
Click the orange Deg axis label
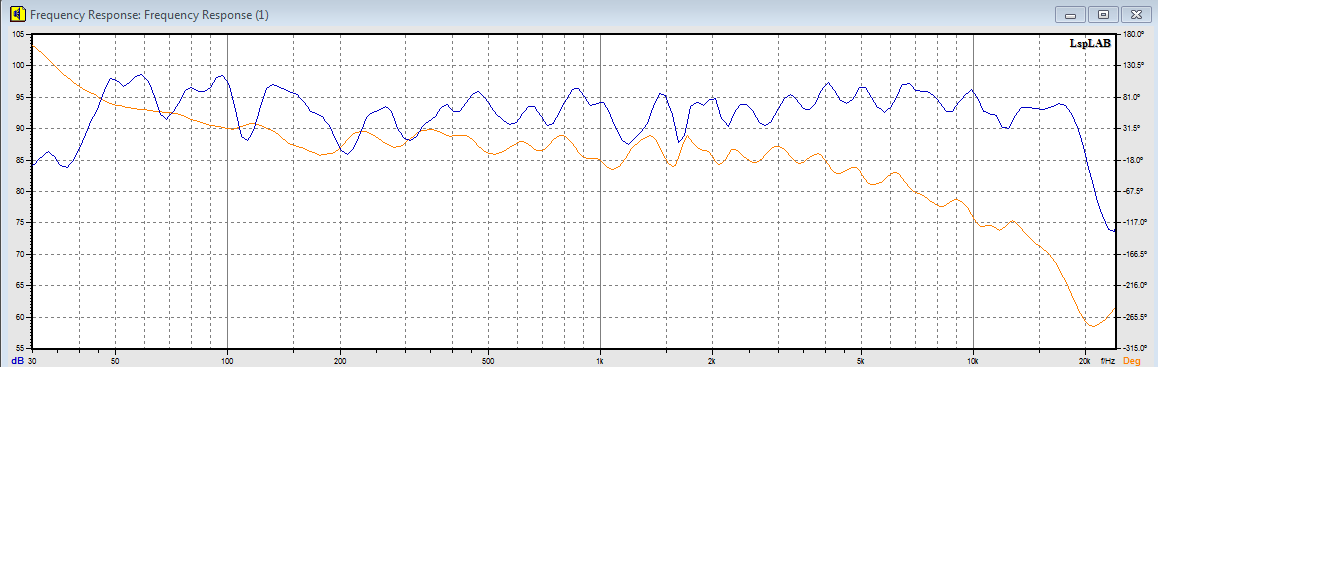tap(1132, 360)
